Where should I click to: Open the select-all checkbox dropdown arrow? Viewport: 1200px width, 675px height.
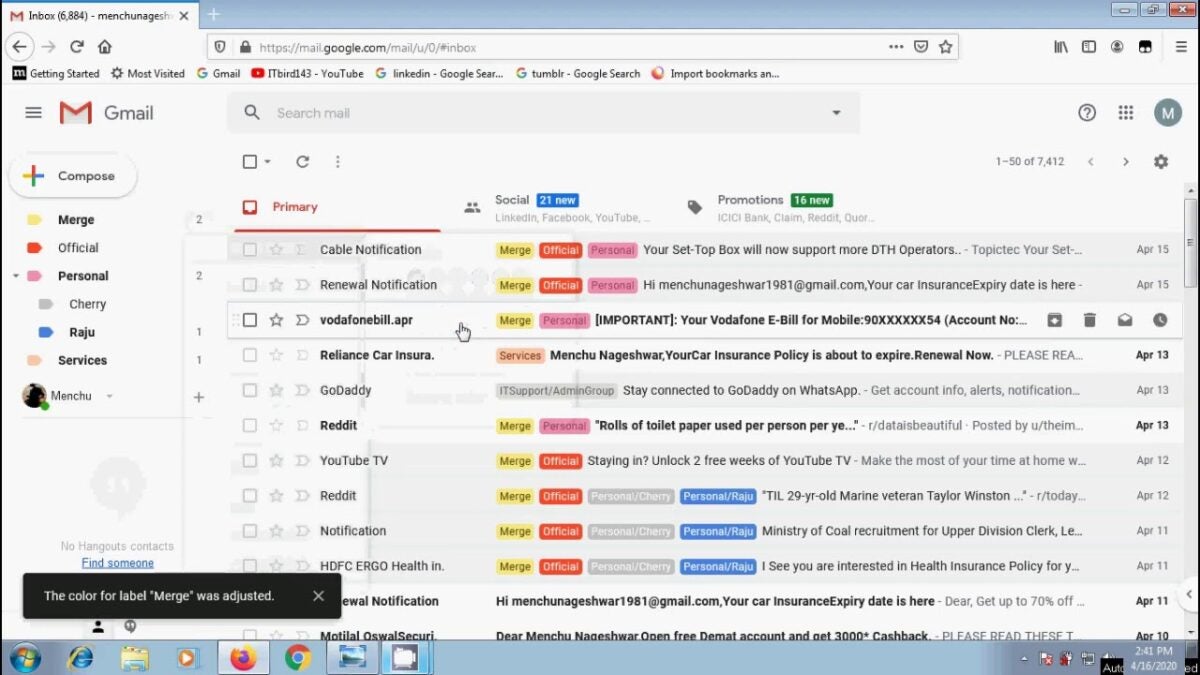coord(268,162)
